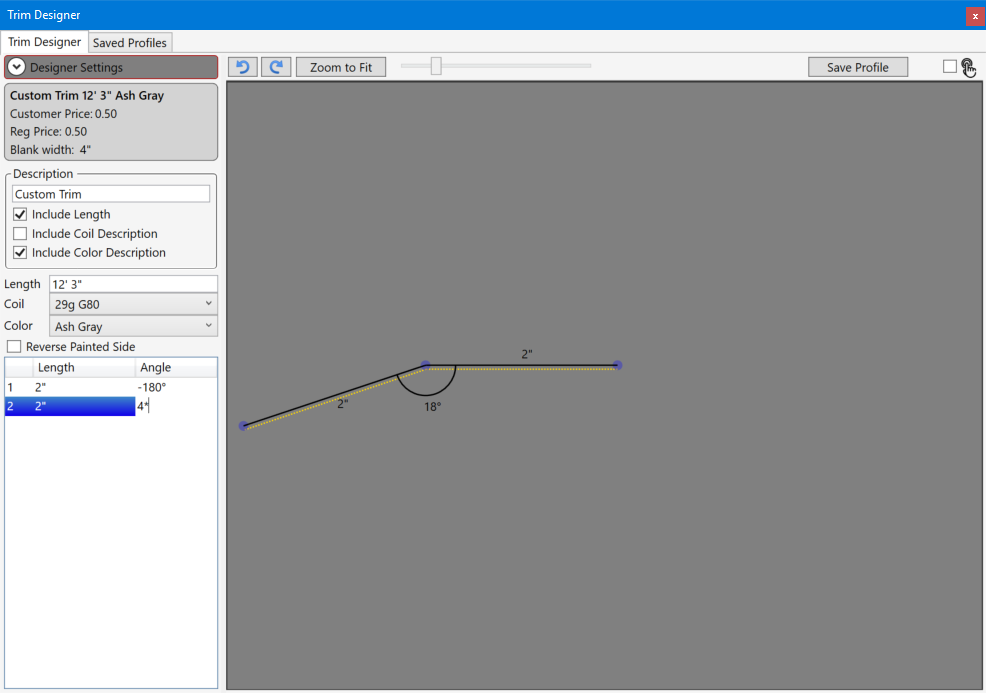Open the Color dropdown showing Ash Gray

pyautogui.click(x=133, y=327)
